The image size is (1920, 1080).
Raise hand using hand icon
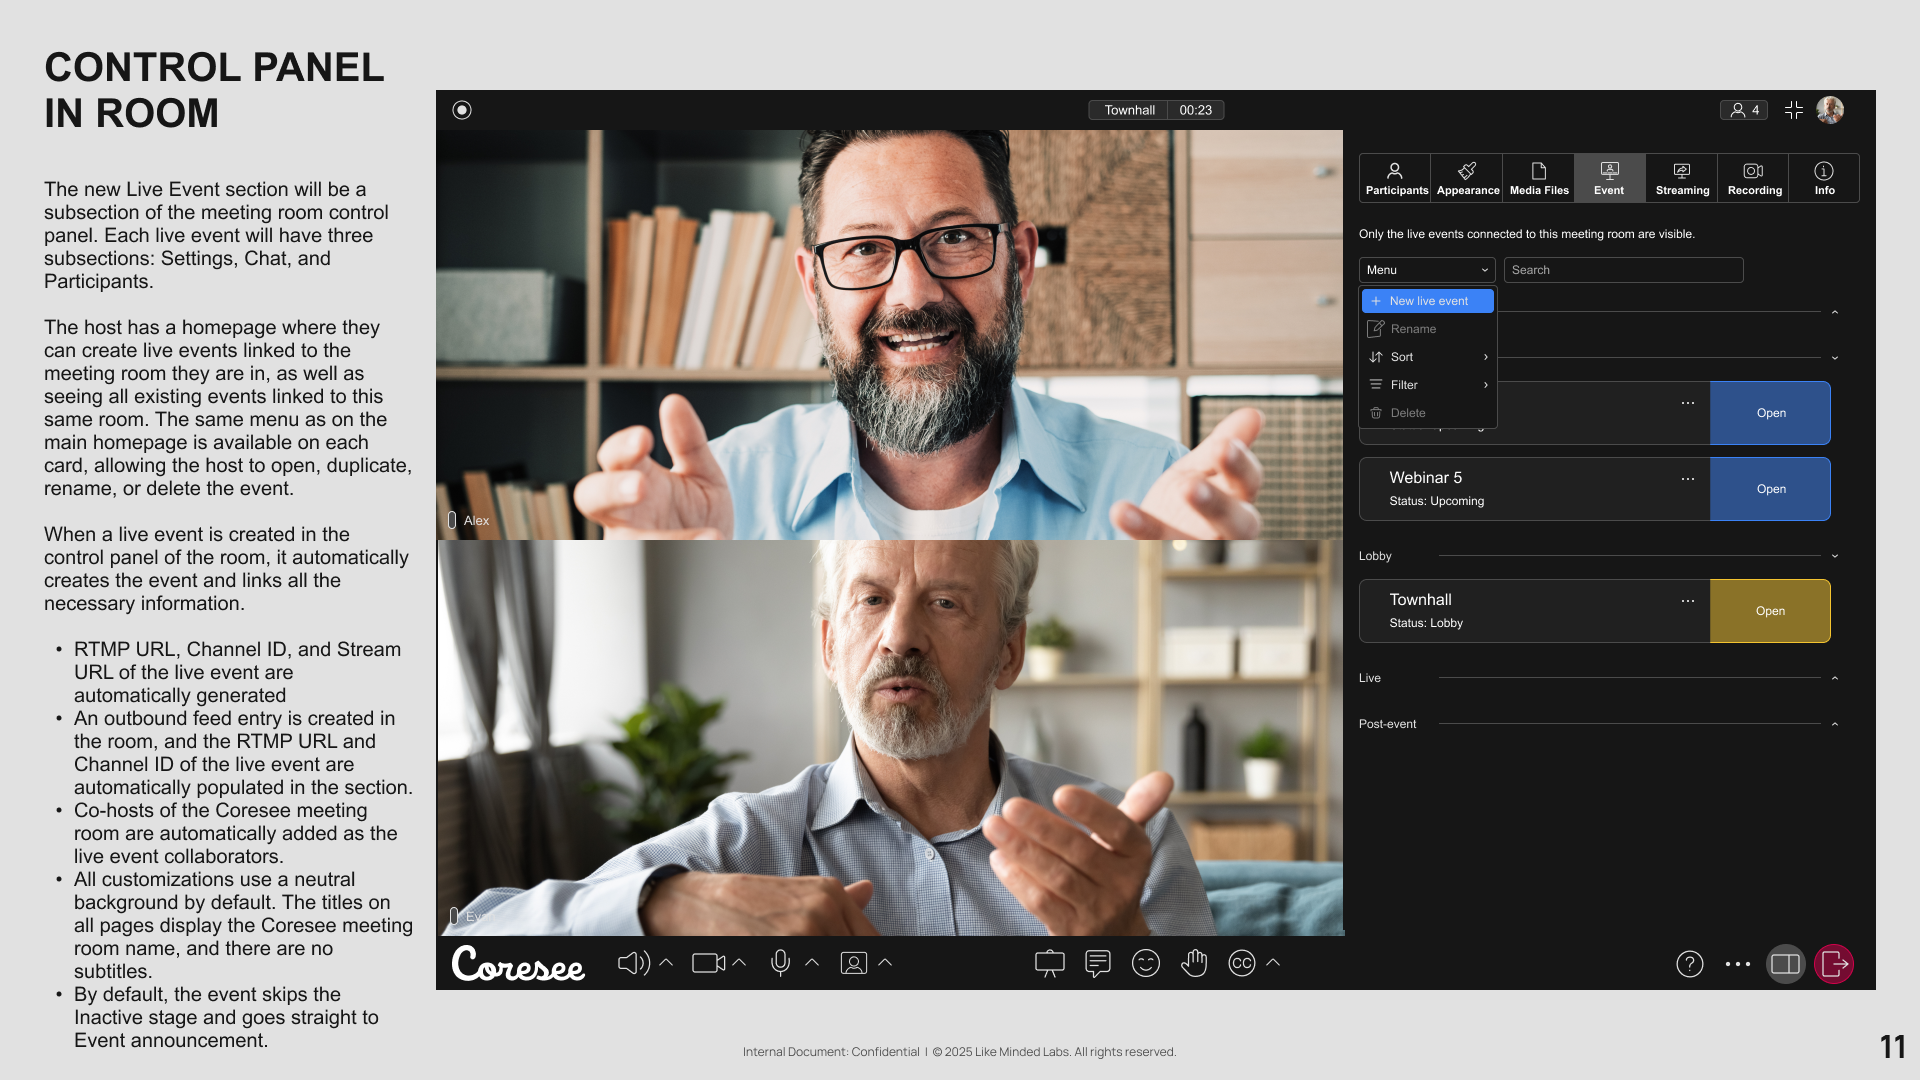[1194, 963]
